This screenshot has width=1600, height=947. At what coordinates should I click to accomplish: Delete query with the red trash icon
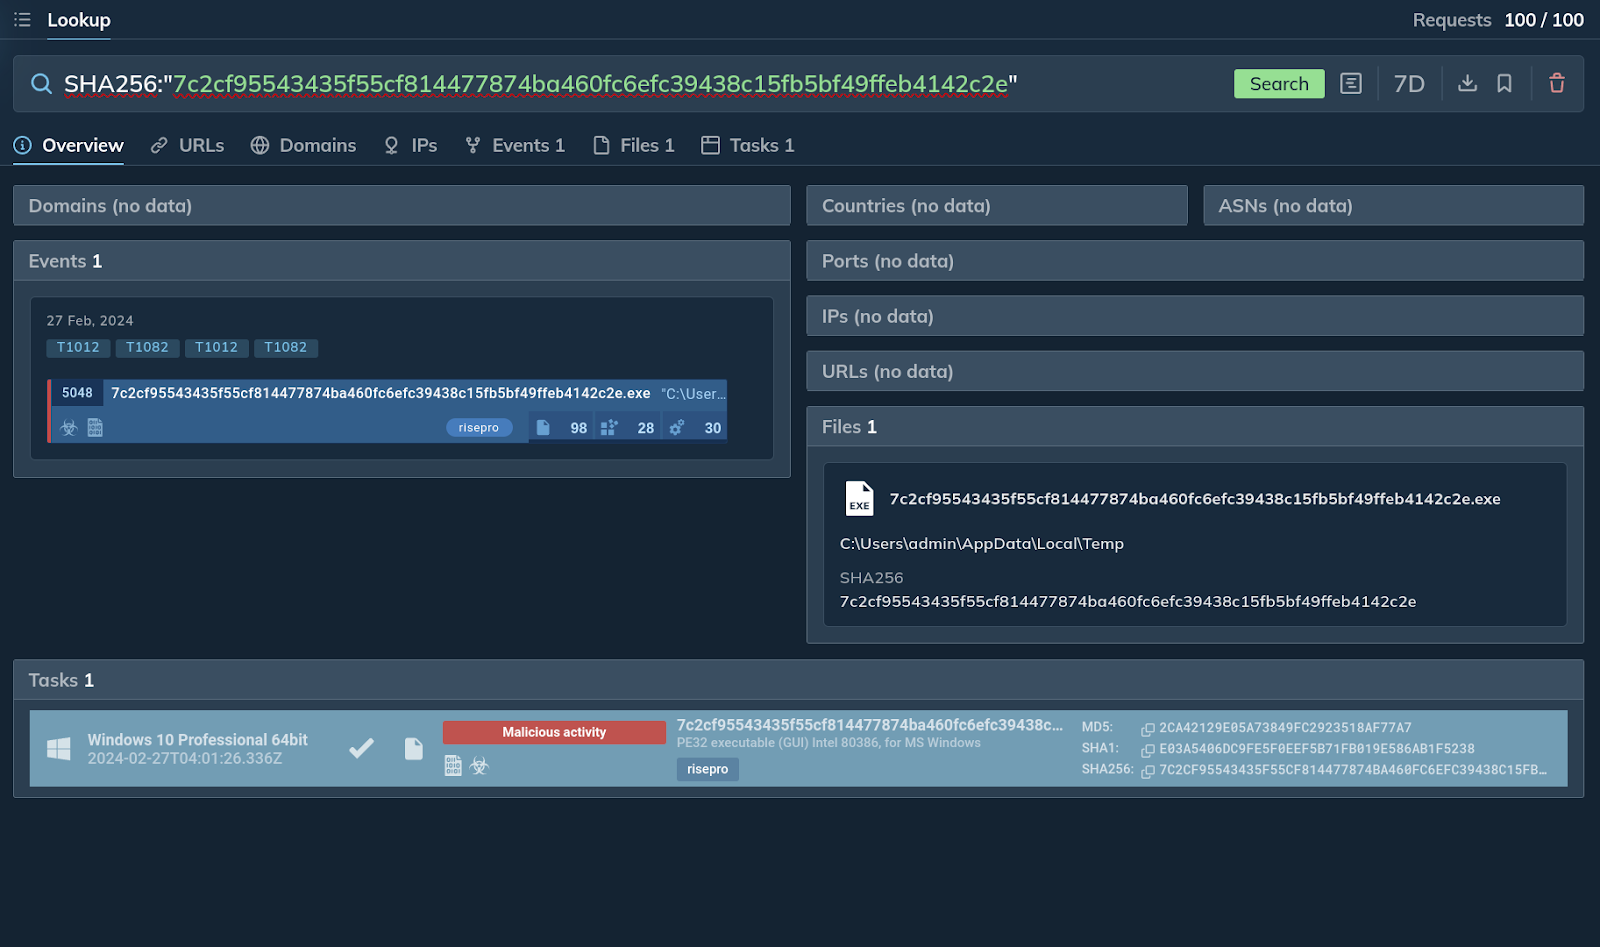pos(1556,84)
